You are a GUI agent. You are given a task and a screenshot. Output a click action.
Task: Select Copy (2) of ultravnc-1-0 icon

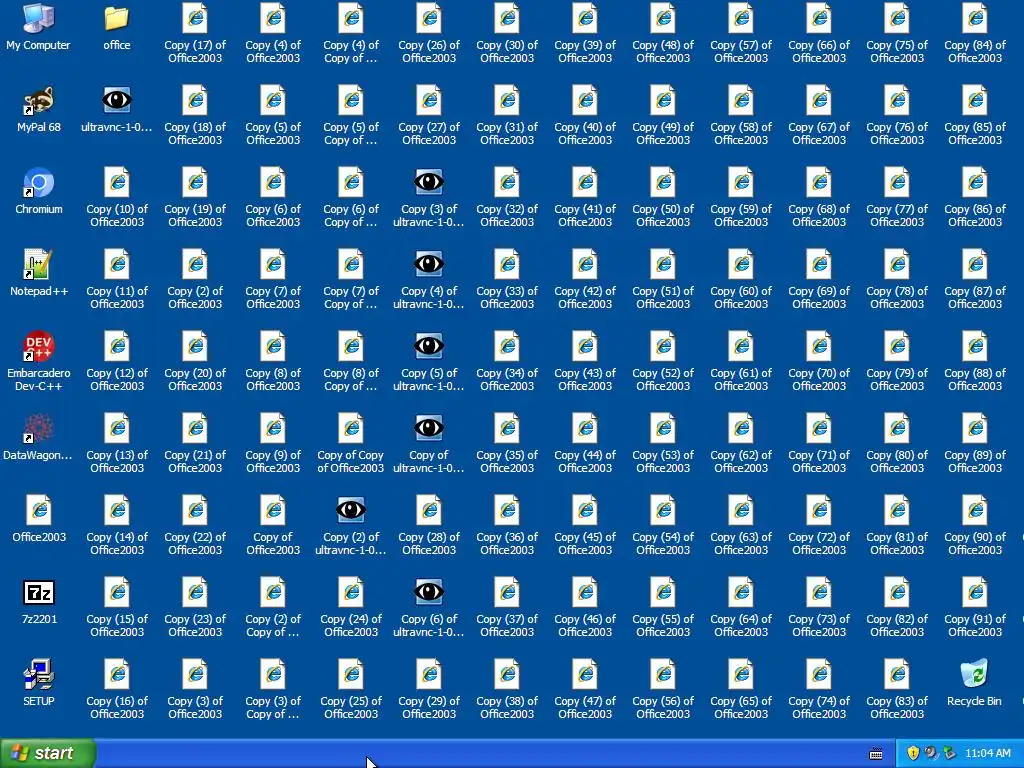(x=351, y=510)
